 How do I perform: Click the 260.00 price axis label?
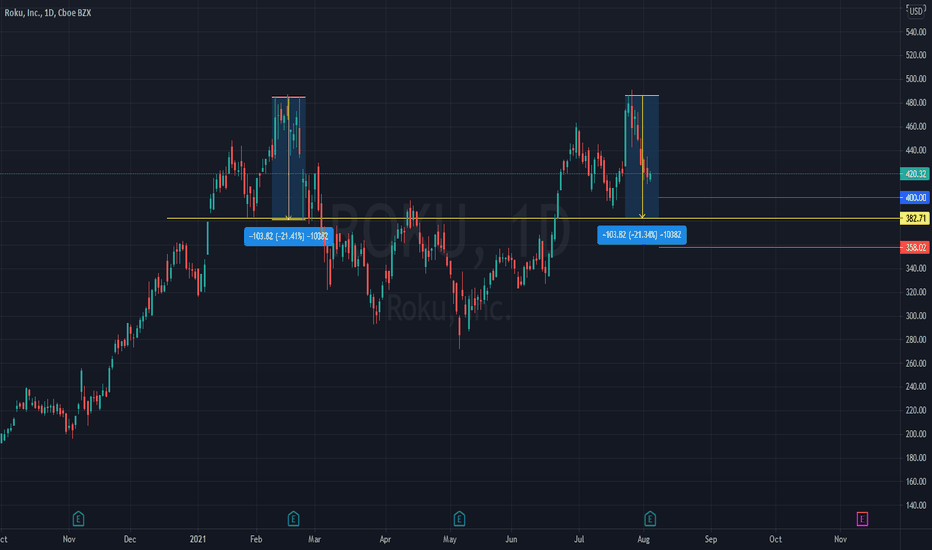coord(915,363)
